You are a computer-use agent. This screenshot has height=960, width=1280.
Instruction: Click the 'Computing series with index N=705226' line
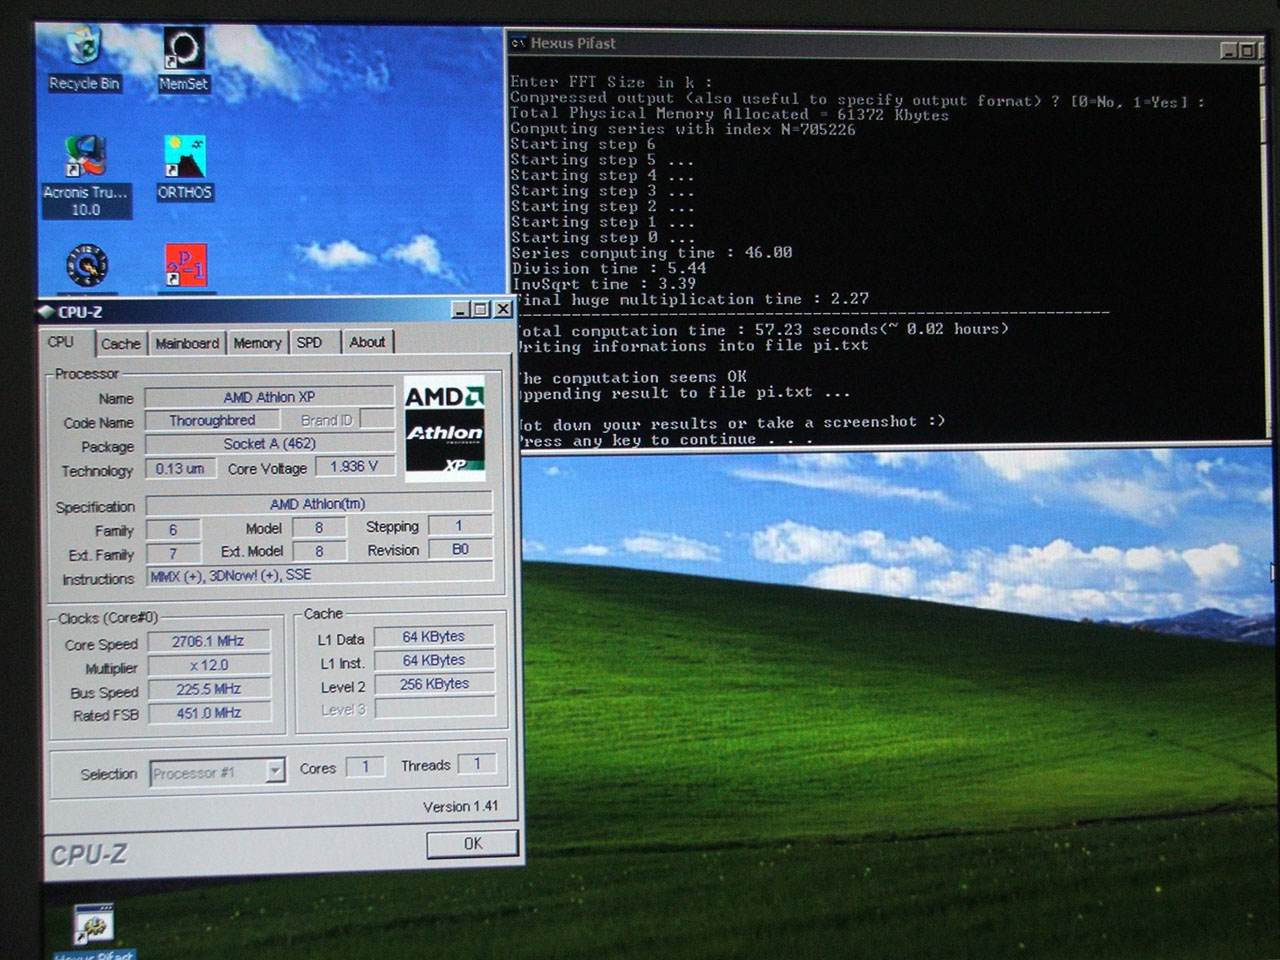click(683, 129)
